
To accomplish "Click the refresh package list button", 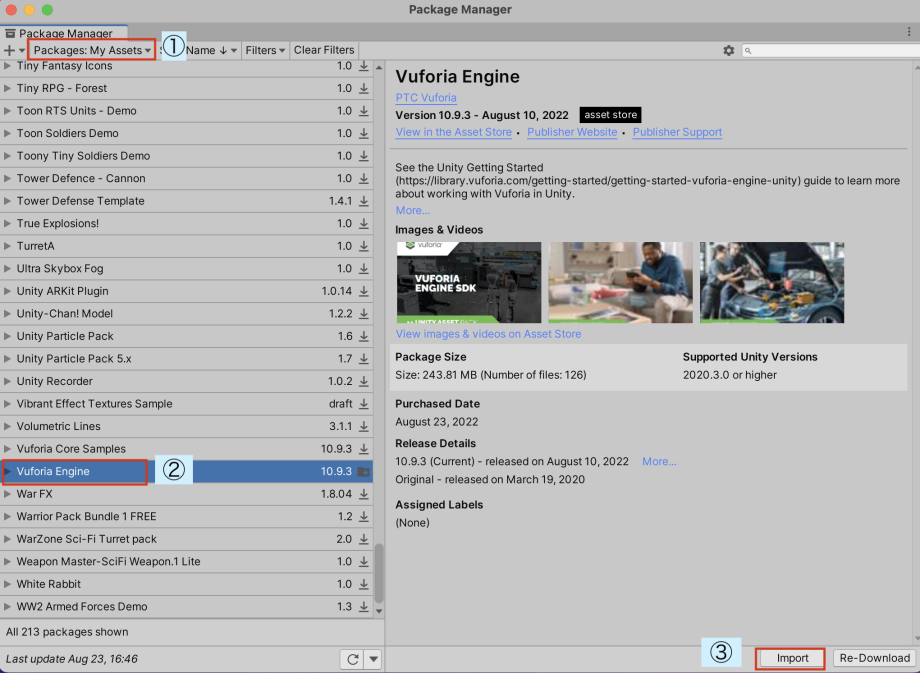I will (x=352, y=659).
